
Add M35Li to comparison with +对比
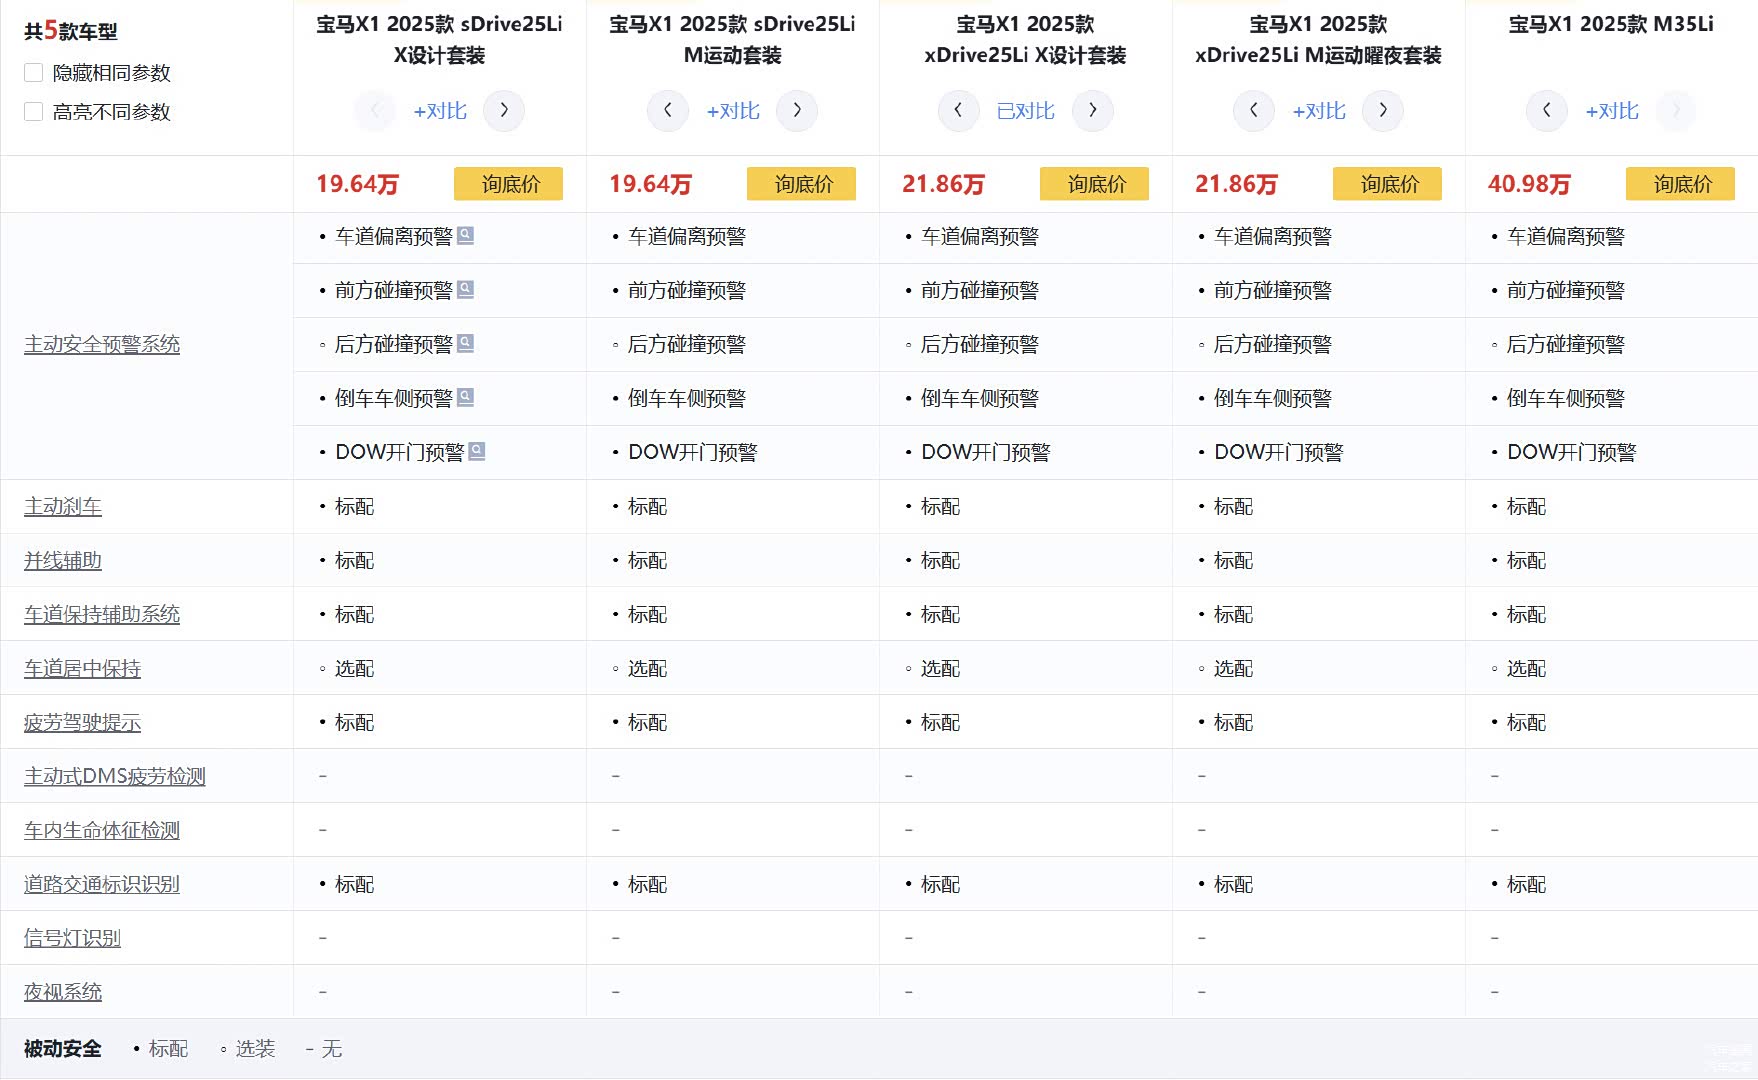(x=1611, y=111)
